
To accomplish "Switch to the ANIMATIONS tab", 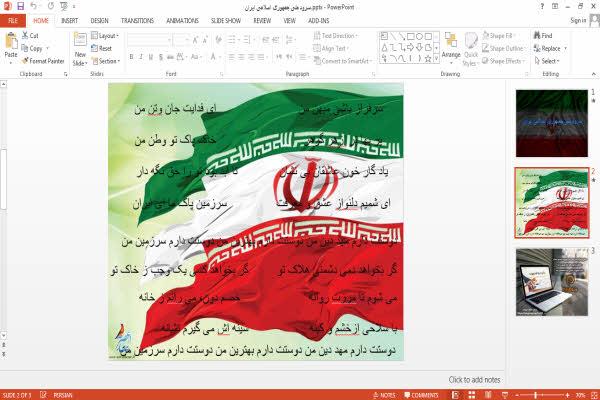I will point(183,21).
